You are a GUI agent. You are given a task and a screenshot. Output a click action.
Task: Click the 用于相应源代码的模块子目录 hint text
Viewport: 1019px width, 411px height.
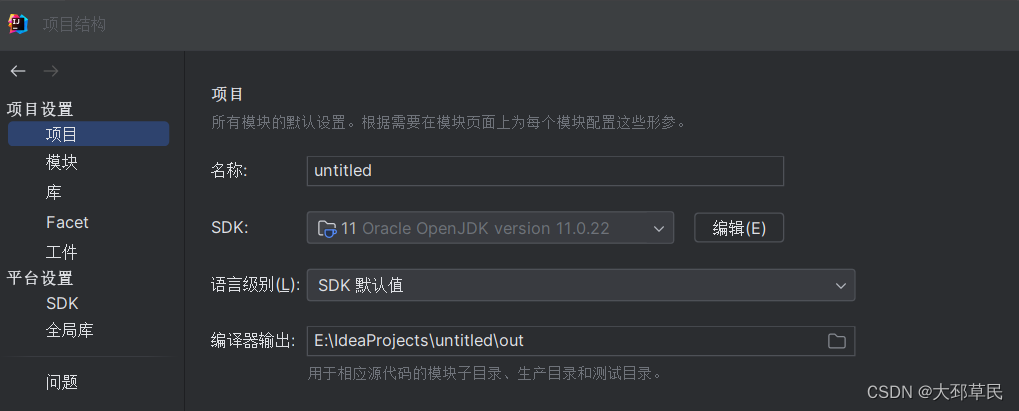pos(485,374)
